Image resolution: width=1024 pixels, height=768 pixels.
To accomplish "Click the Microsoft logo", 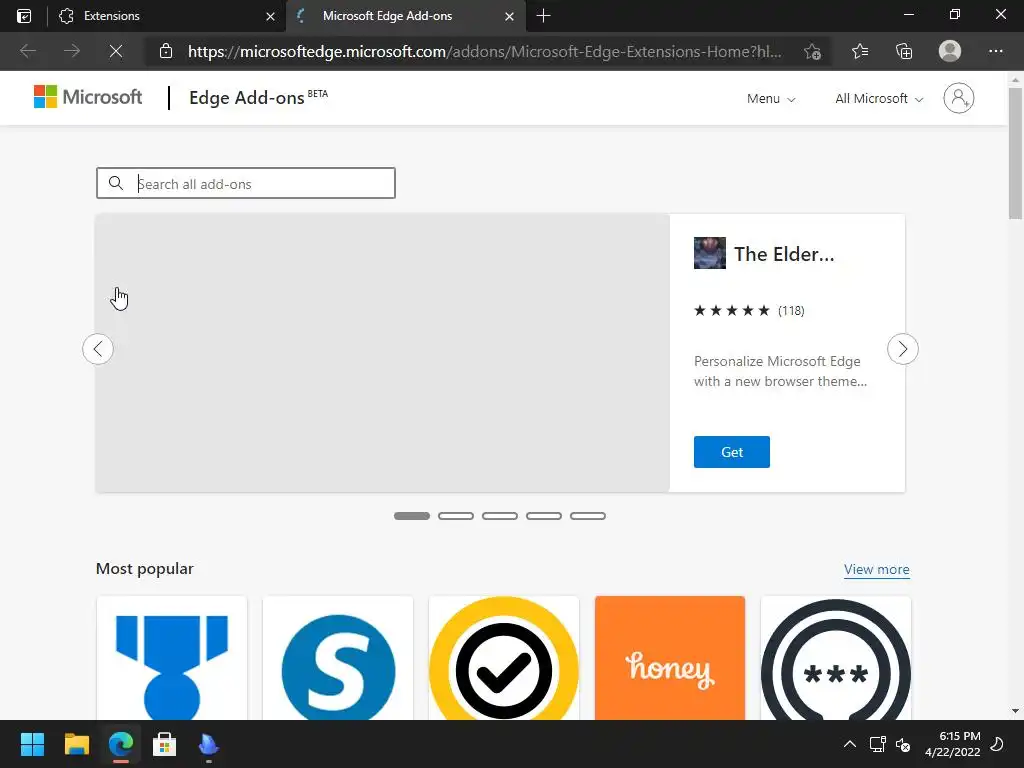I will (x=88, y=97).
